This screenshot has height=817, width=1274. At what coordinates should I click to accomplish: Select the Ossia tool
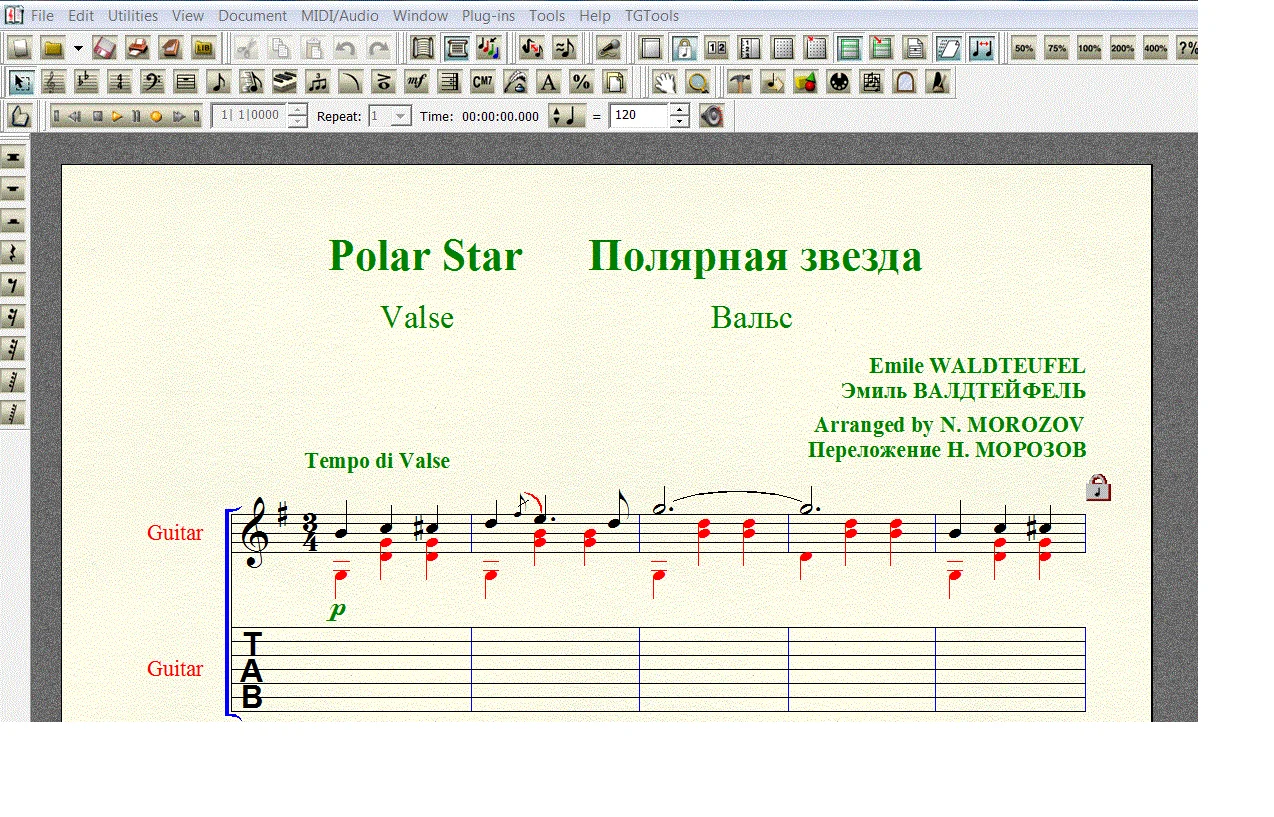(x=872, y=81)
